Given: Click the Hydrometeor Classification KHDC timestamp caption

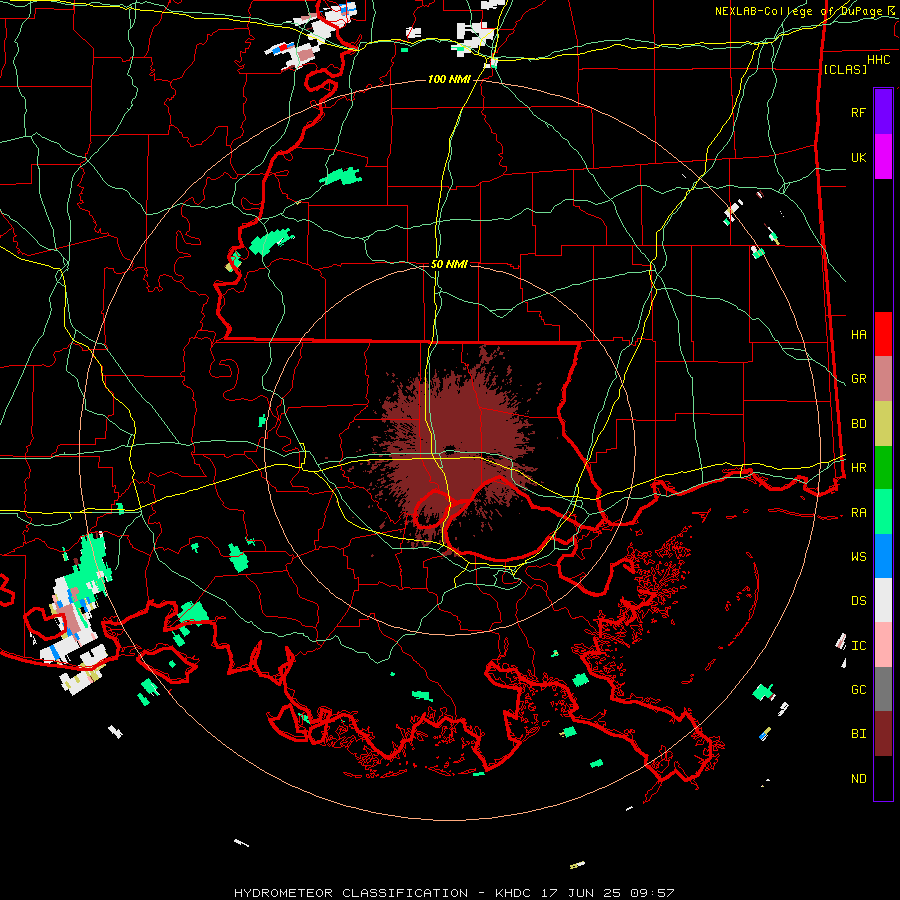Looking at the screenshot, I should [x=454, y=893].
